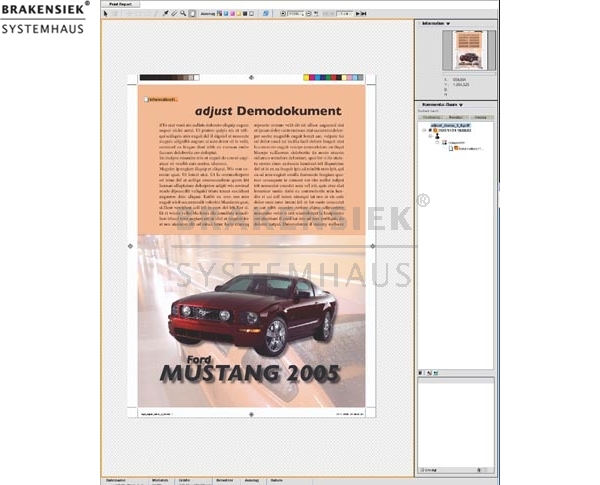Select the middle comment filter tab
The image size is (600, 485).
point(456,117)
